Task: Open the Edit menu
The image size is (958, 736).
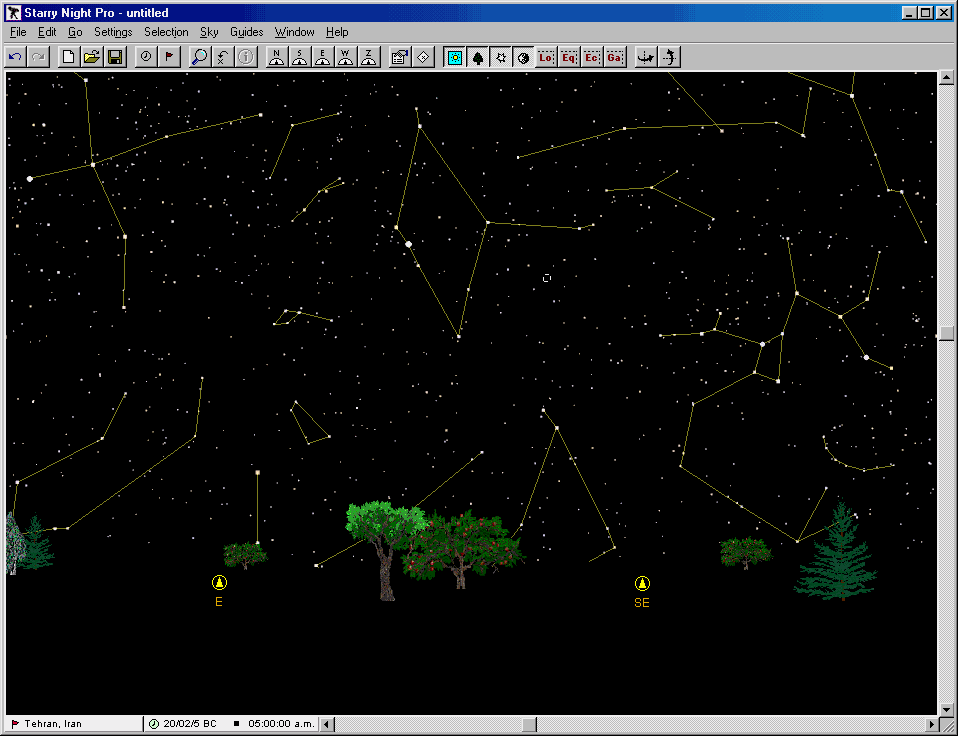Action: pos(47,32)
